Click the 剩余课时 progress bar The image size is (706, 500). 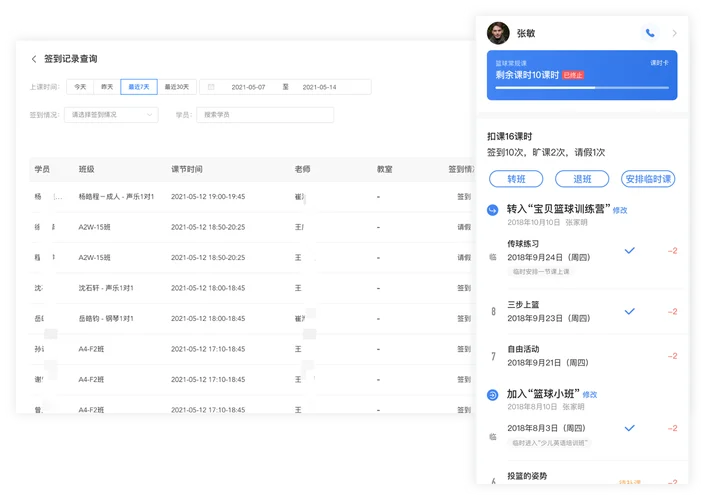point(582,88)
